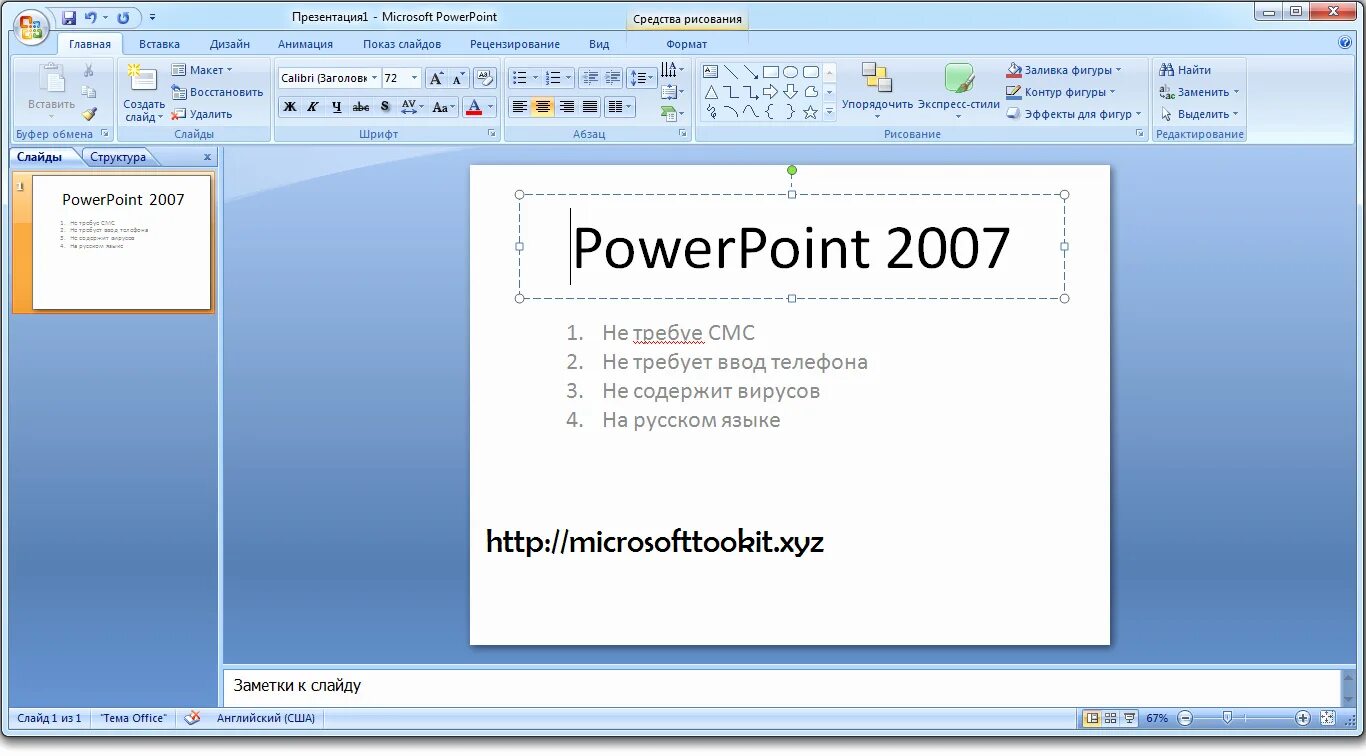1366x756 pixels.
Task: Decrease font size with the small A button
Action: click(x=458, y=78)
